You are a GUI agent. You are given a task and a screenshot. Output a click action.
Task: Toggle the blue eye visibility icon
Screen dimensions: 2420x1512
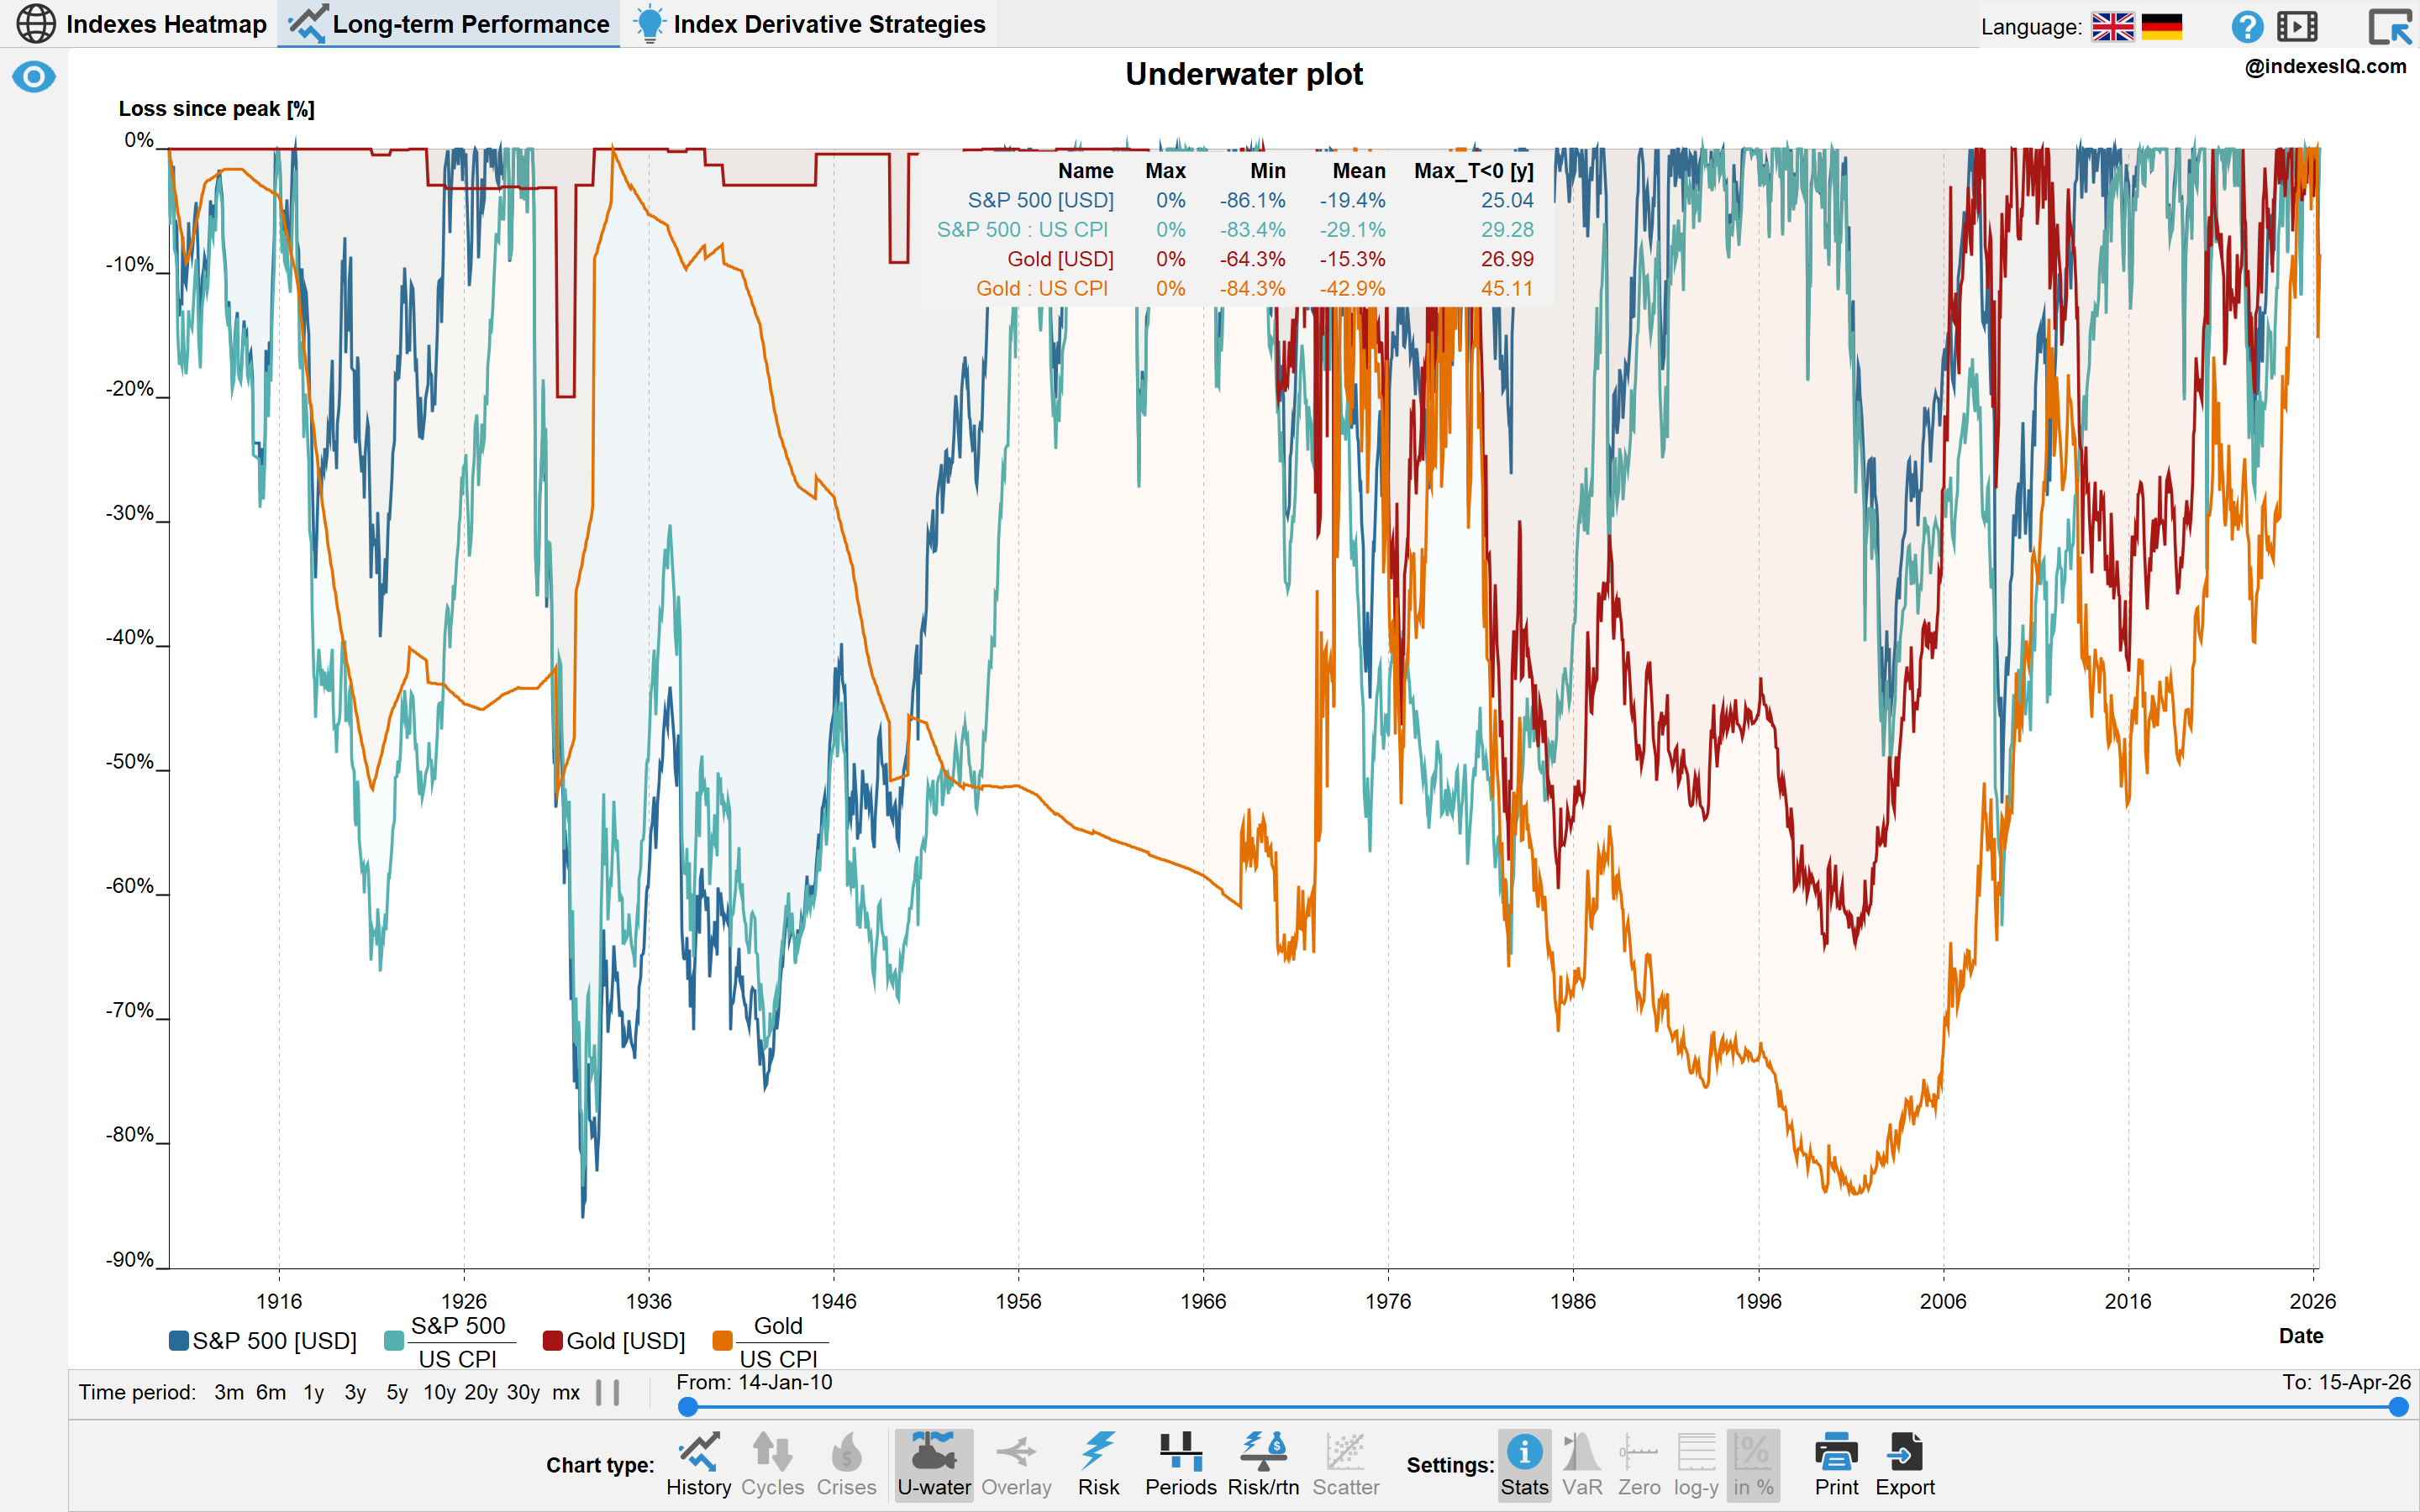(x=34, y=77)
